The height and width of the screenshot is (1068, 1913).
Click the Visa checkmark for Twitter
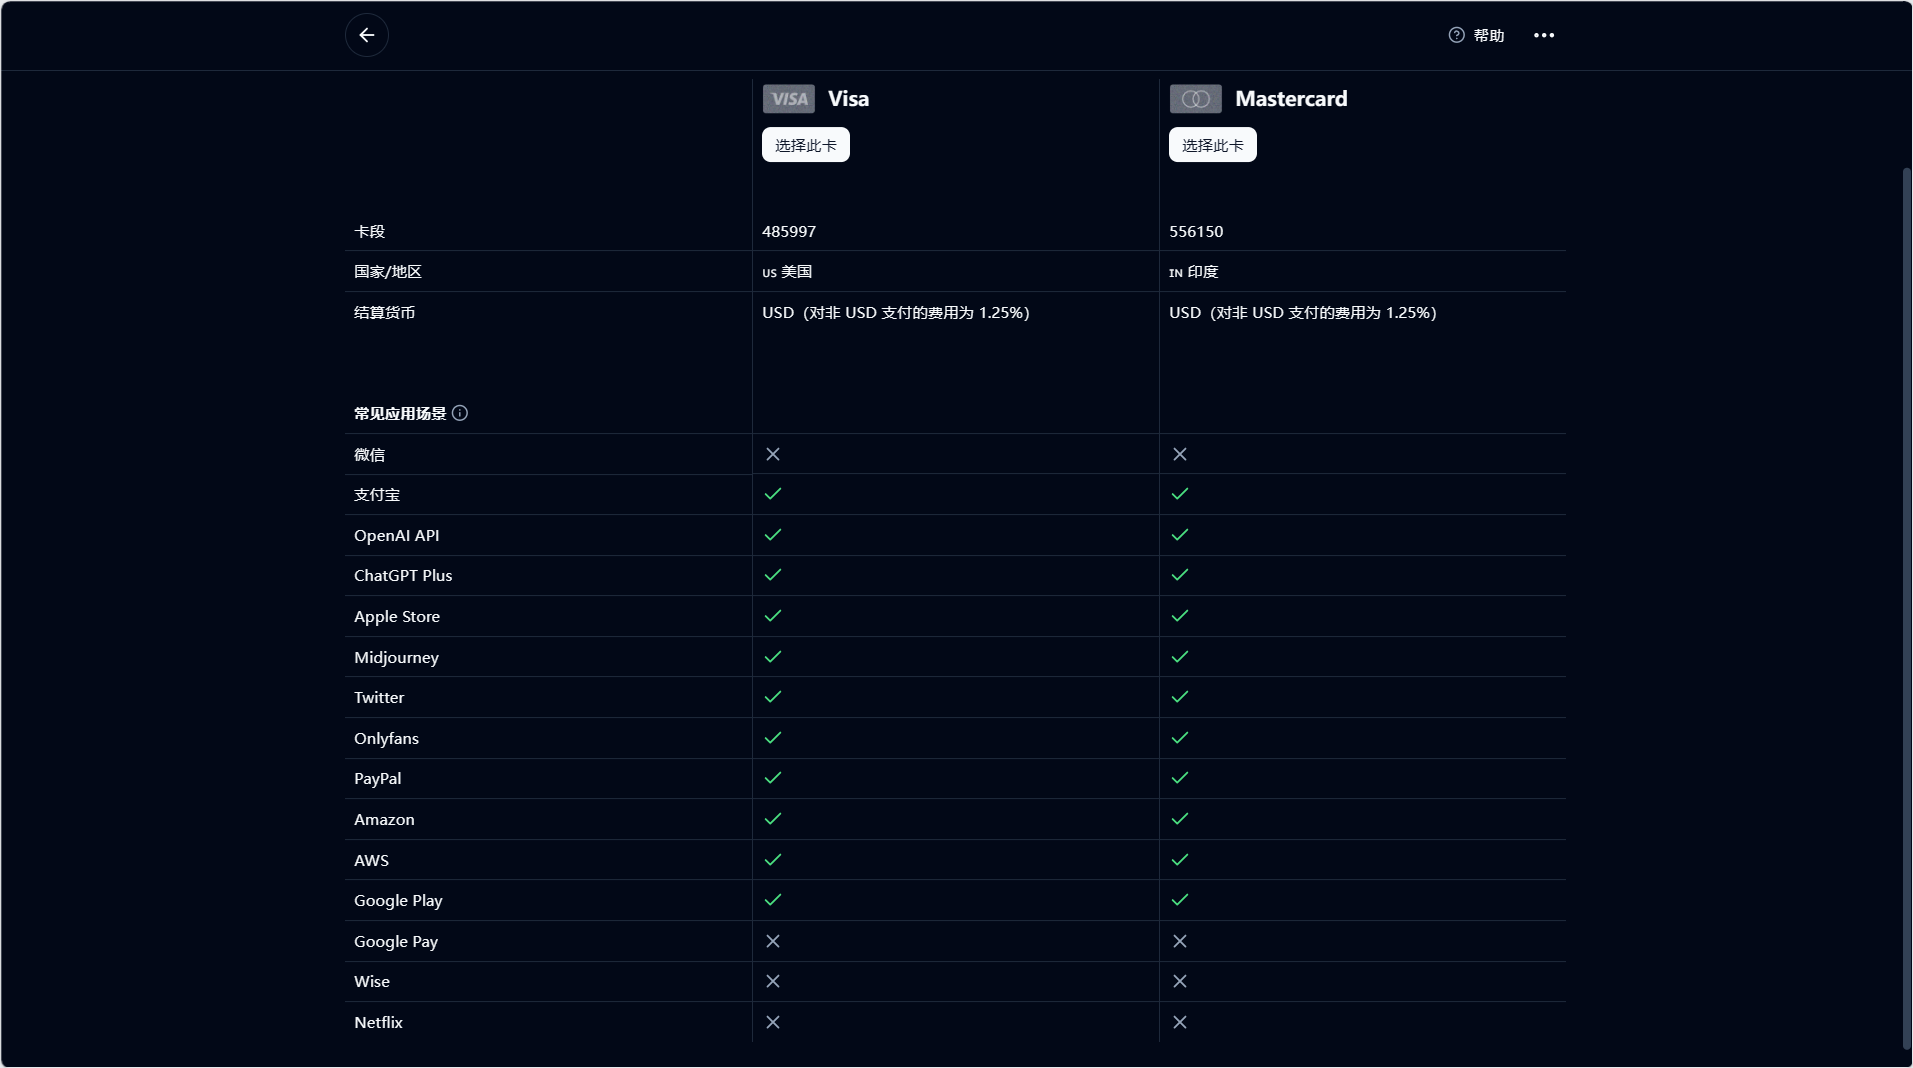click(773, 697)
